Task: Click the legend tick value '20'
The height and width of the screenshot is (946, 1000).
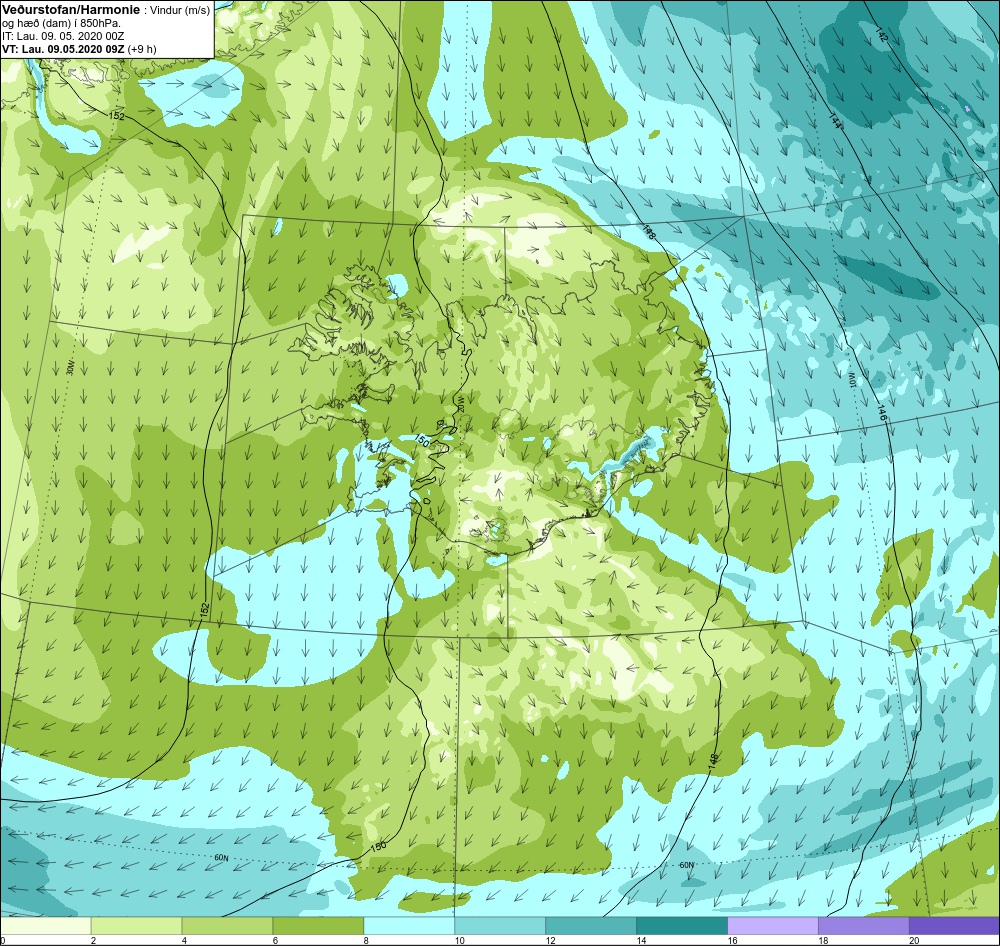Action: tap(914, 940)
